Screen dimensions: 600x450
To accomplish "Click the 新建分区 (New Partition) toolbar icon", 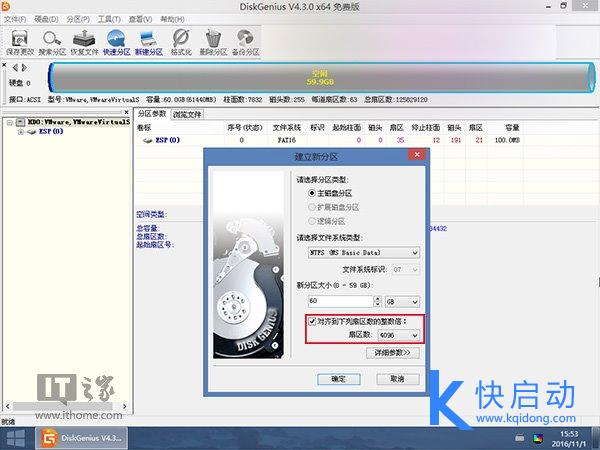I will tap(149, 42).
